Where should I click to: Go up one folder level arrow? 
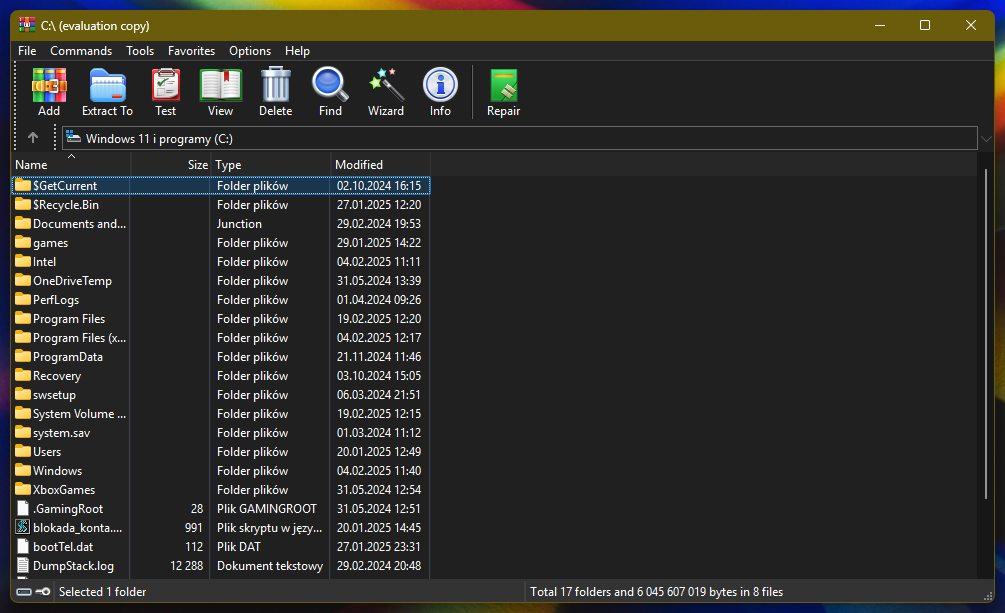[33, 138]
